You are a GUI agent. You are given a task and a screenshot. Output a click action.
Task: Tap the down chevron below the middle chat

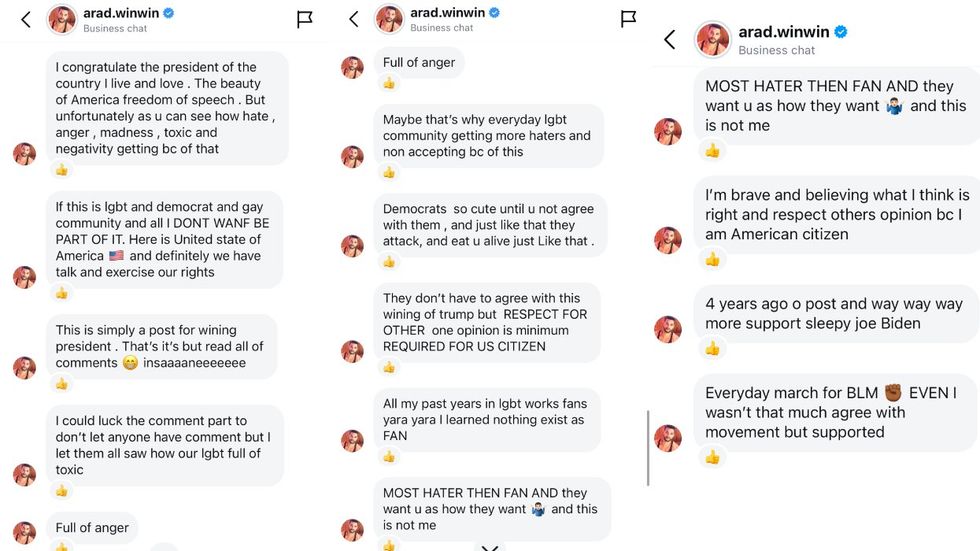tap(490, 547)
